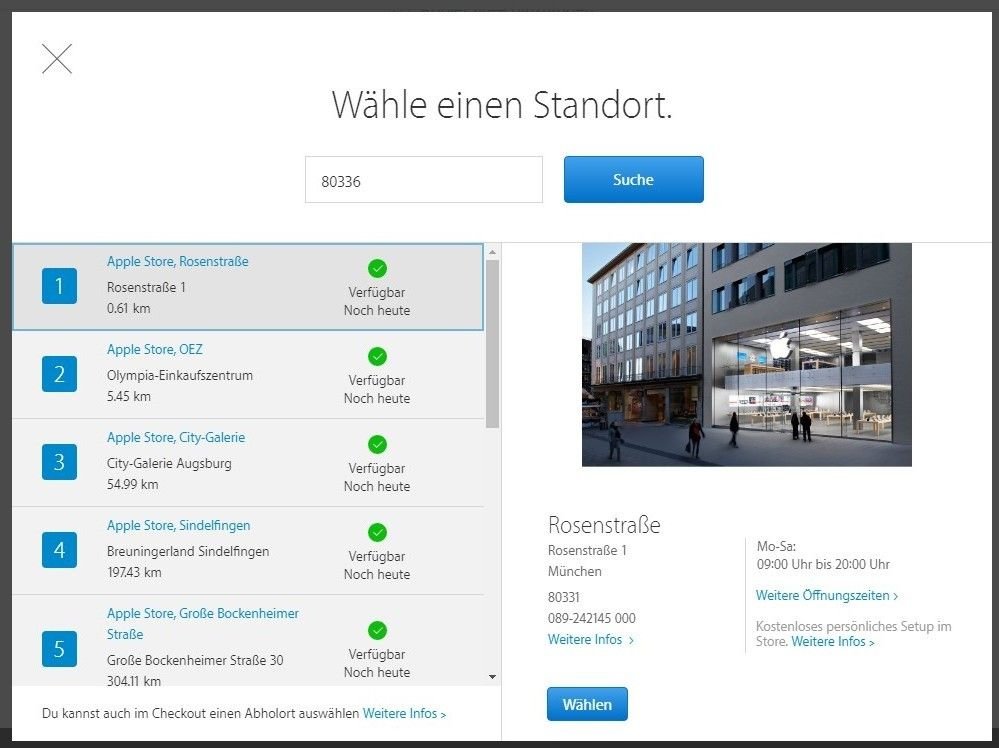The image size is (999, 748).
Task: Click the Suche button
Action: 633,180
